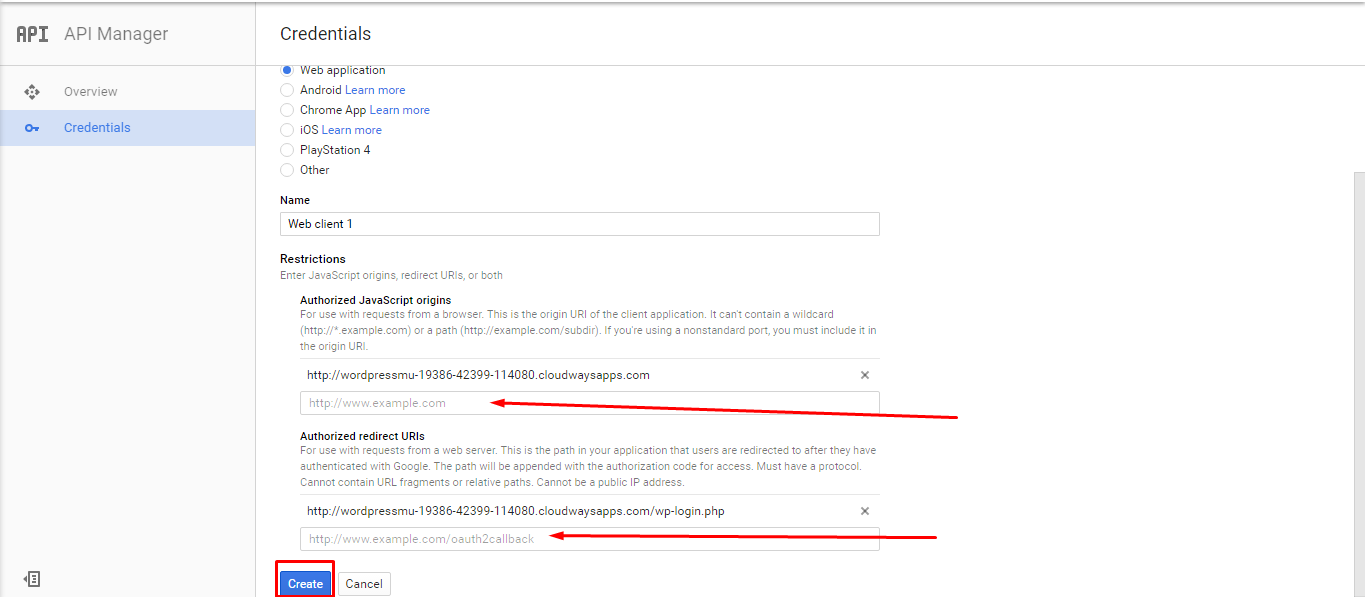Remove the authorized JavaScript origin entry

coord(865,375)
